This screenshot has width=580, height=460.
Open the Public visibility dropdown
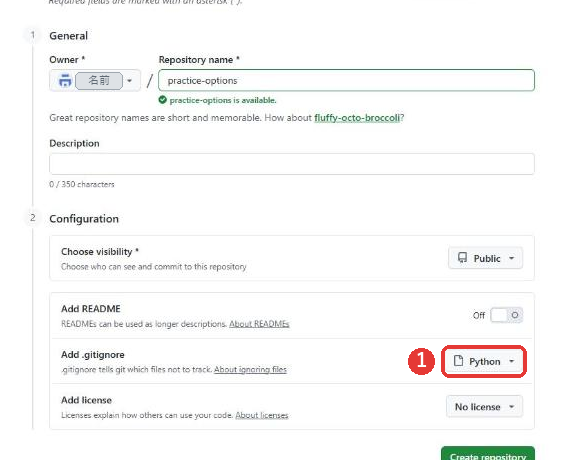[485, 258]
